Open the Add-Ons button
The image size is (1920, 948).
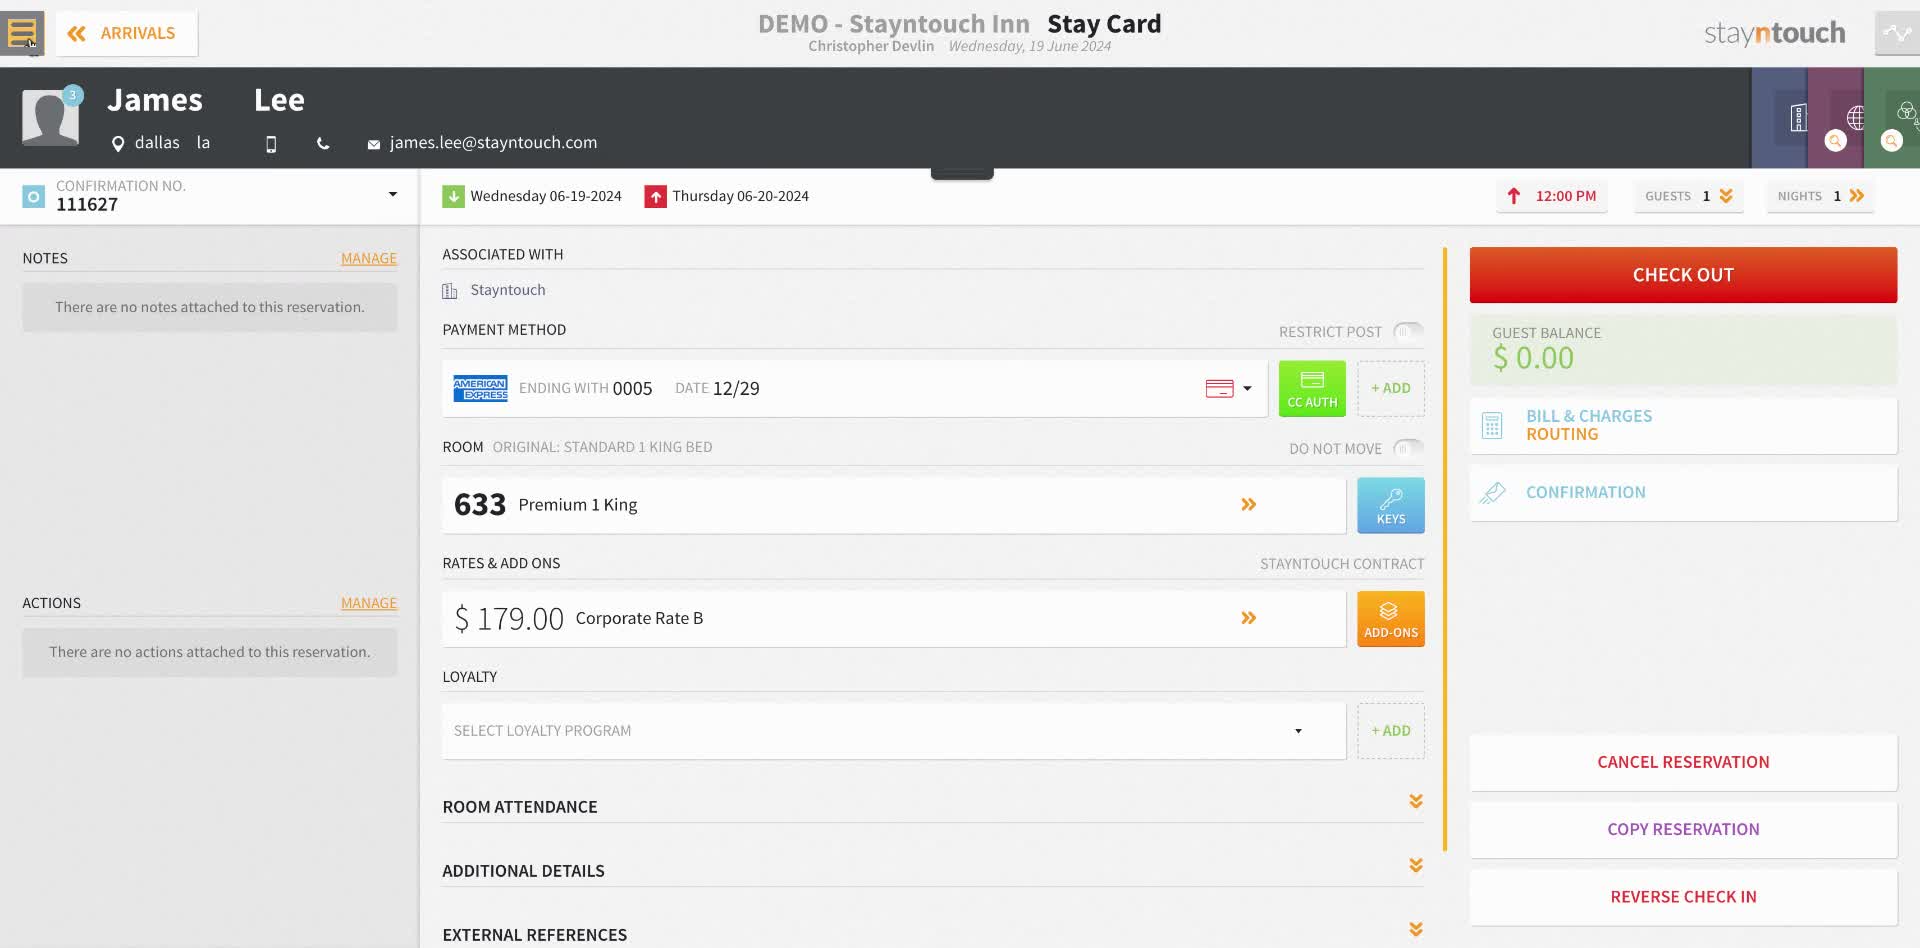[x=1391, y=619]
